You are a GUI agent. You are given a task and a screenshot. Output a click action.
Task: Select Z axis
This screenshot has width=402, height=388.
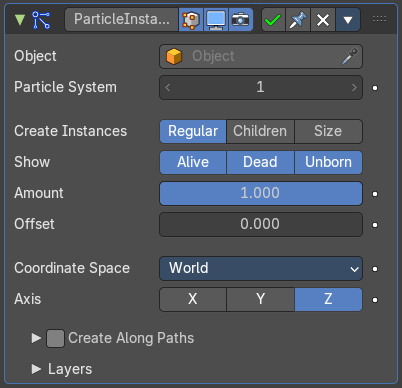pyautogui.click(x=328, y=299)
